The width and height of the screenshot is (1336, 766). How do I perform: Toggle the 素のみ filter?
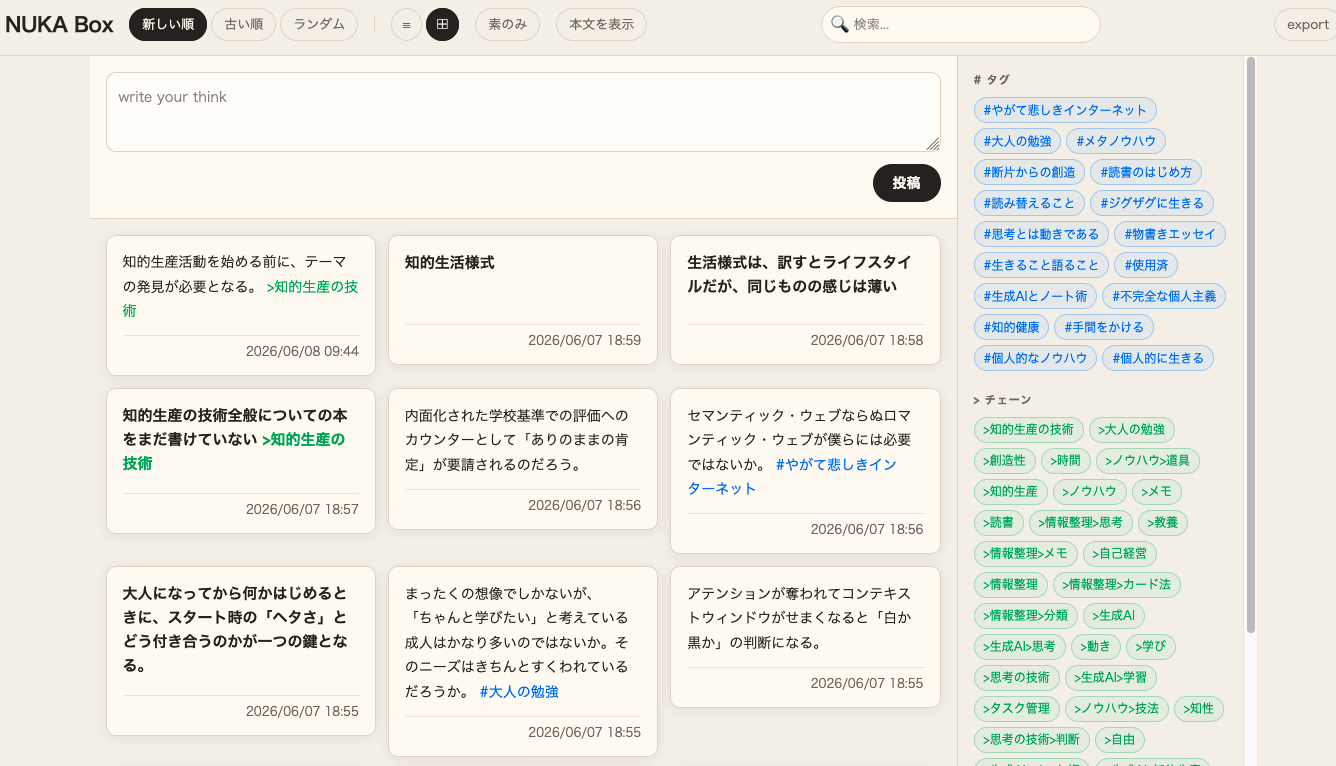pyautogui.click(x=507, y=24)
